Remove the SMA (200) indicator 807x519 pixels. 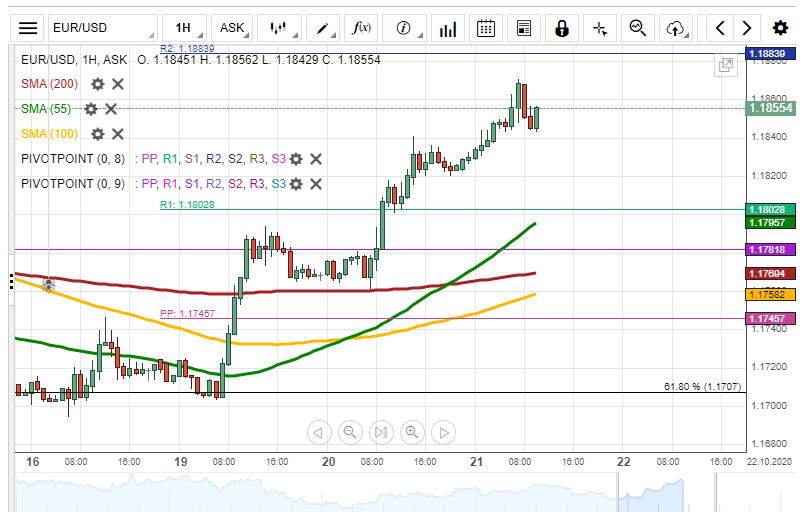pyautogui.click(x=118, y=84)
